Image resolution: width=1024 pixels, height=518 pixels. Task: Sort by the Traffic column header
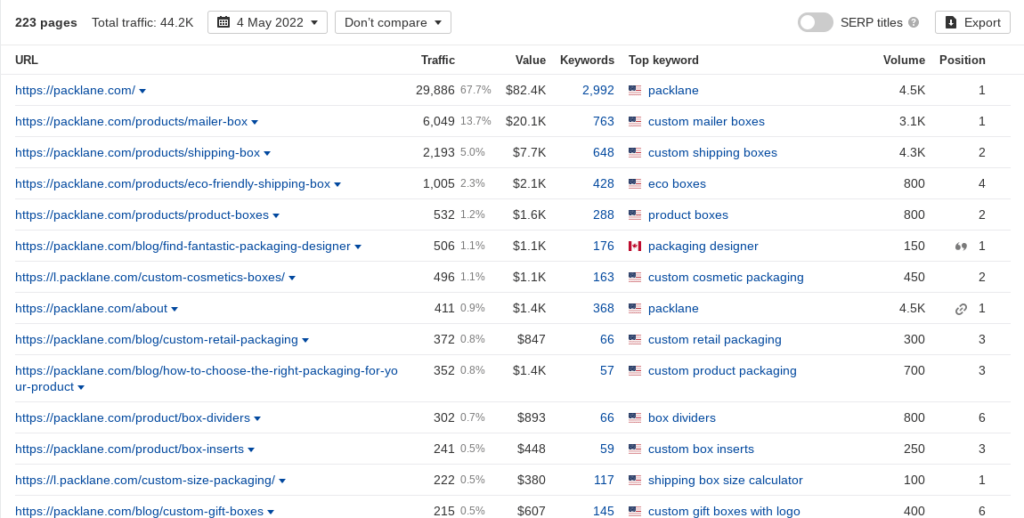point(438,60)
